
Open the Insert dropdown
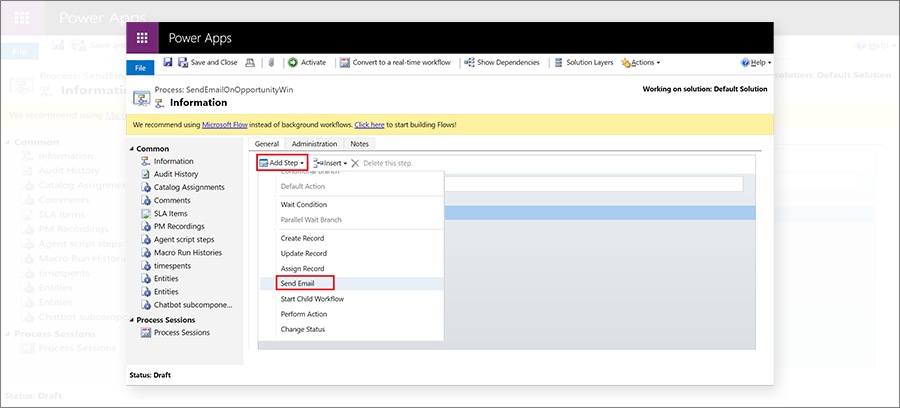pyautogui.click(x=330, y=163)
